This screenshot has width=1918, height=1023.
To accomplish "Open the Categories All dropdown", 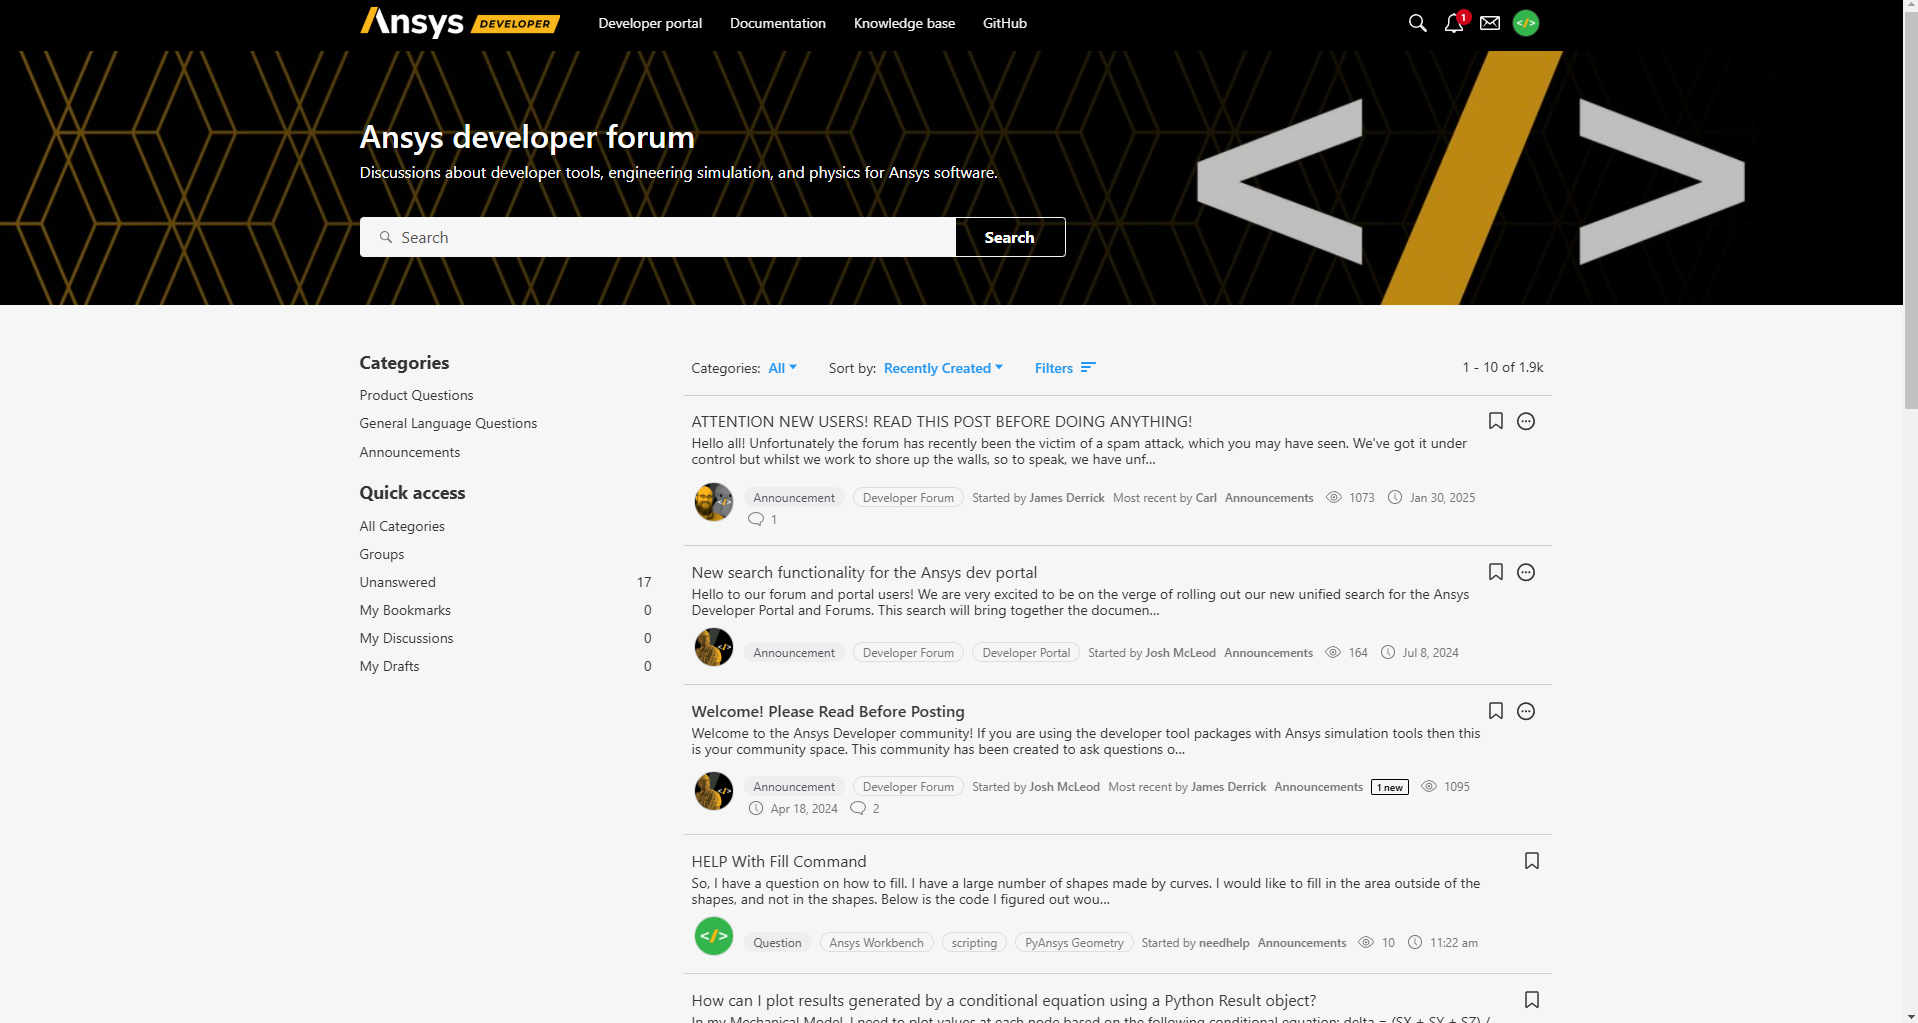I will tap(782, 368).
